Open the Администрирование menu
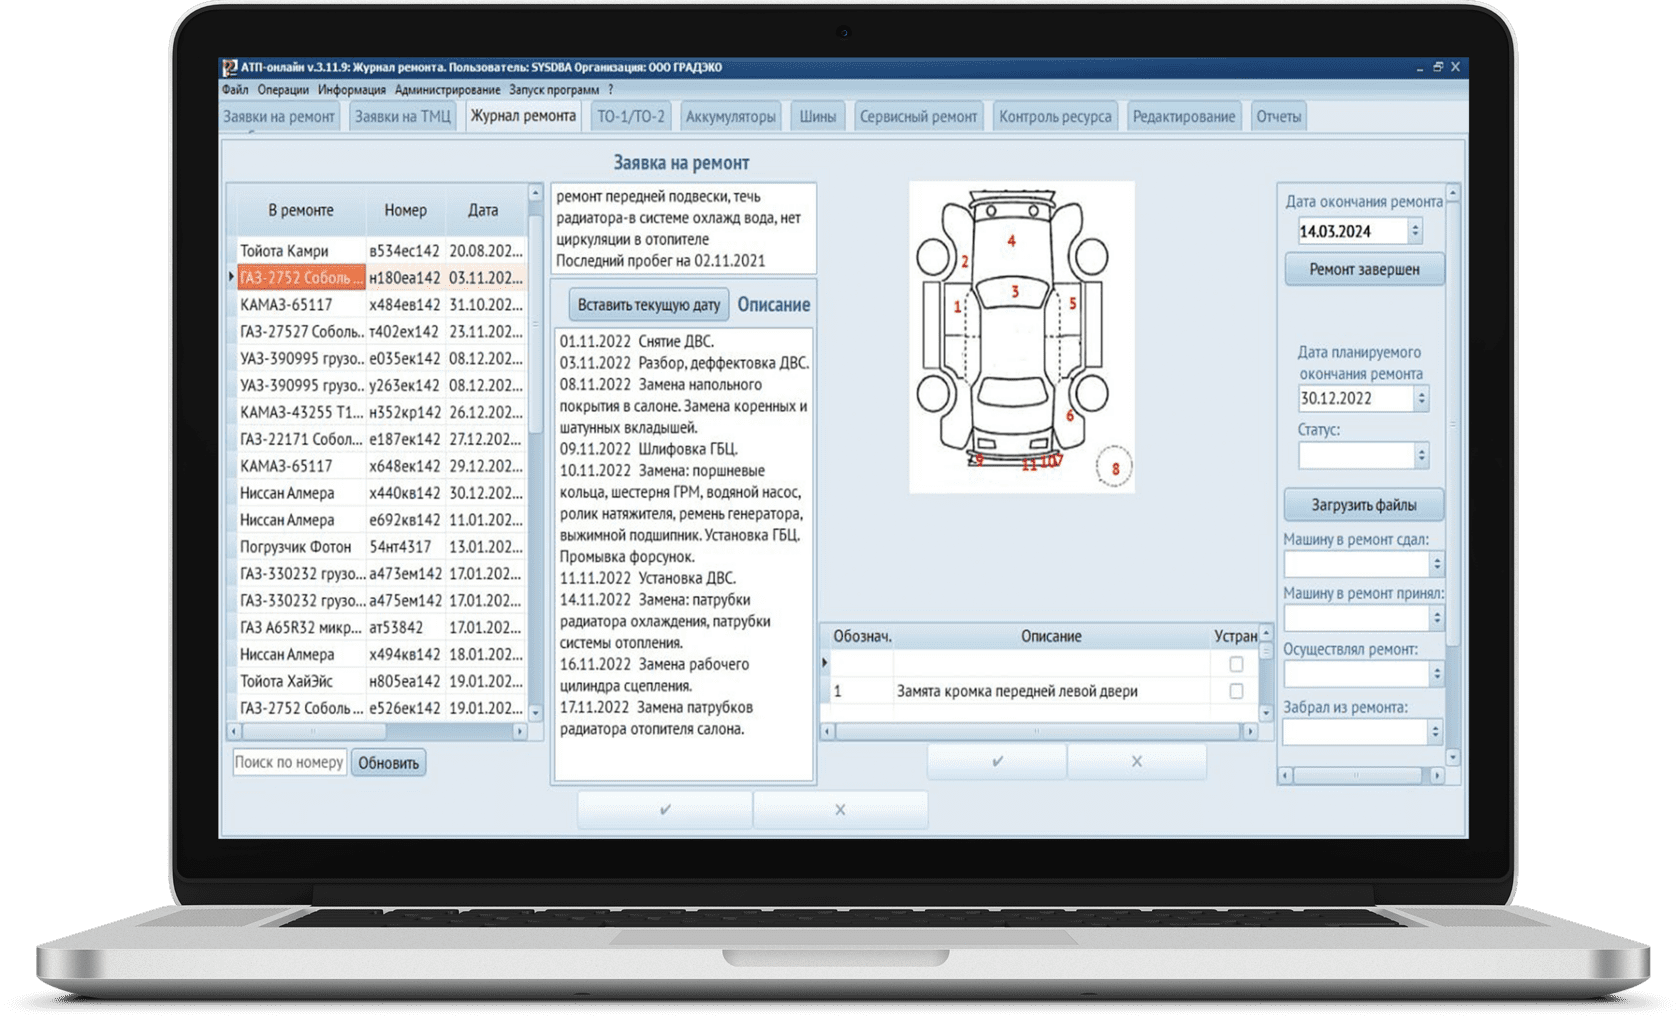This screenshot has width=1680, height=1016. point(447,90)
